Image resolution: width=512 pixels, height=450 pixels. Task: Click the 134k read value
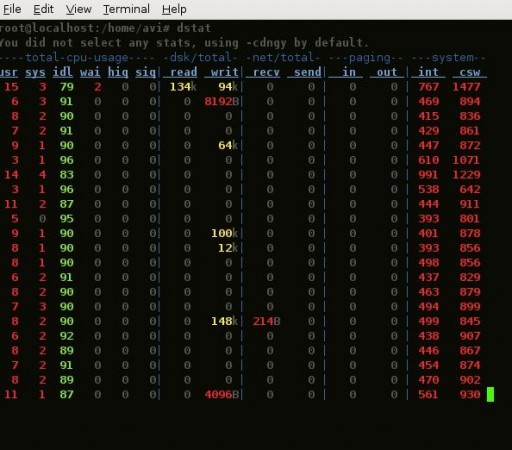pos(183,87)
